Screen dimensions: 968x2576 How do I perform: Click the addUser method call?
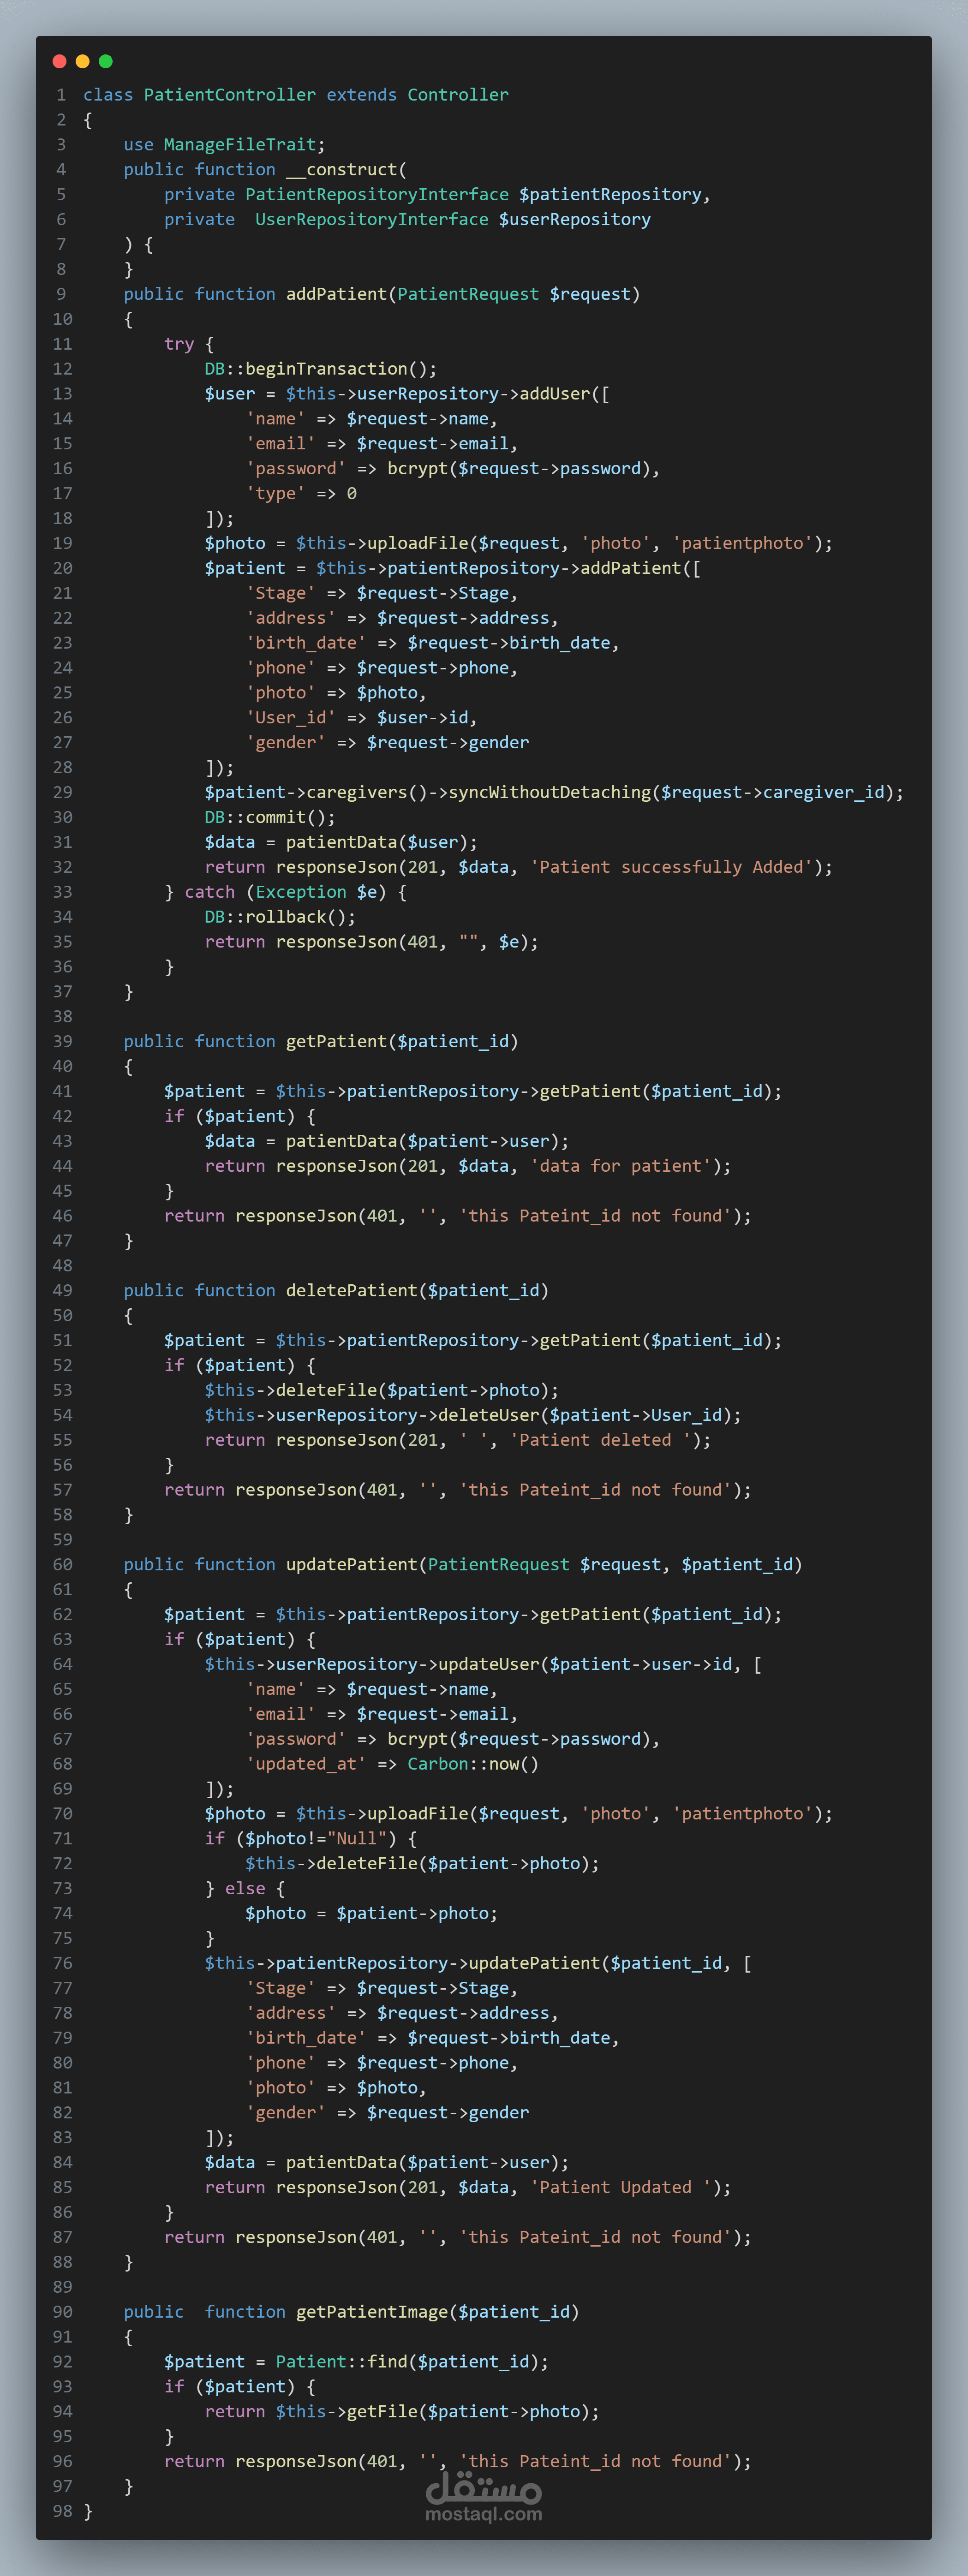554,394
